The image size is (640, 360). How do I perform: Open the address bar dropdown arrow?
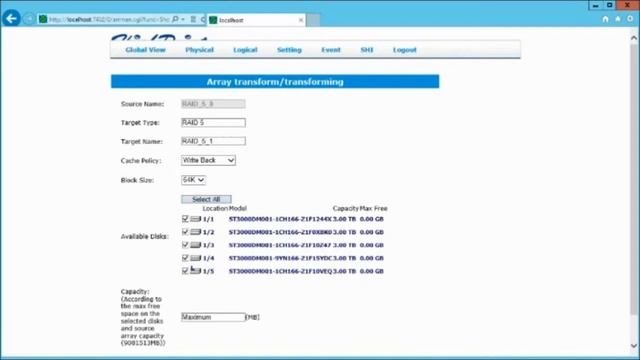[x=183, y=19]
